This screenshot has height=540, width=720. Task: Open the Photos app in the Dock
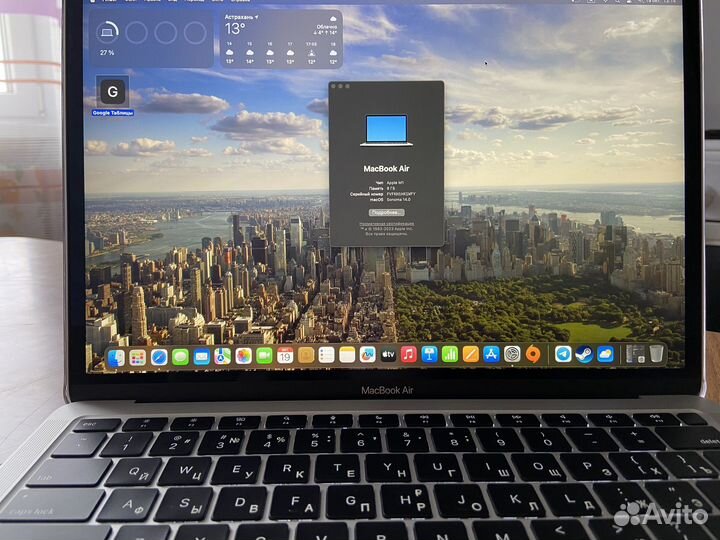243,356
